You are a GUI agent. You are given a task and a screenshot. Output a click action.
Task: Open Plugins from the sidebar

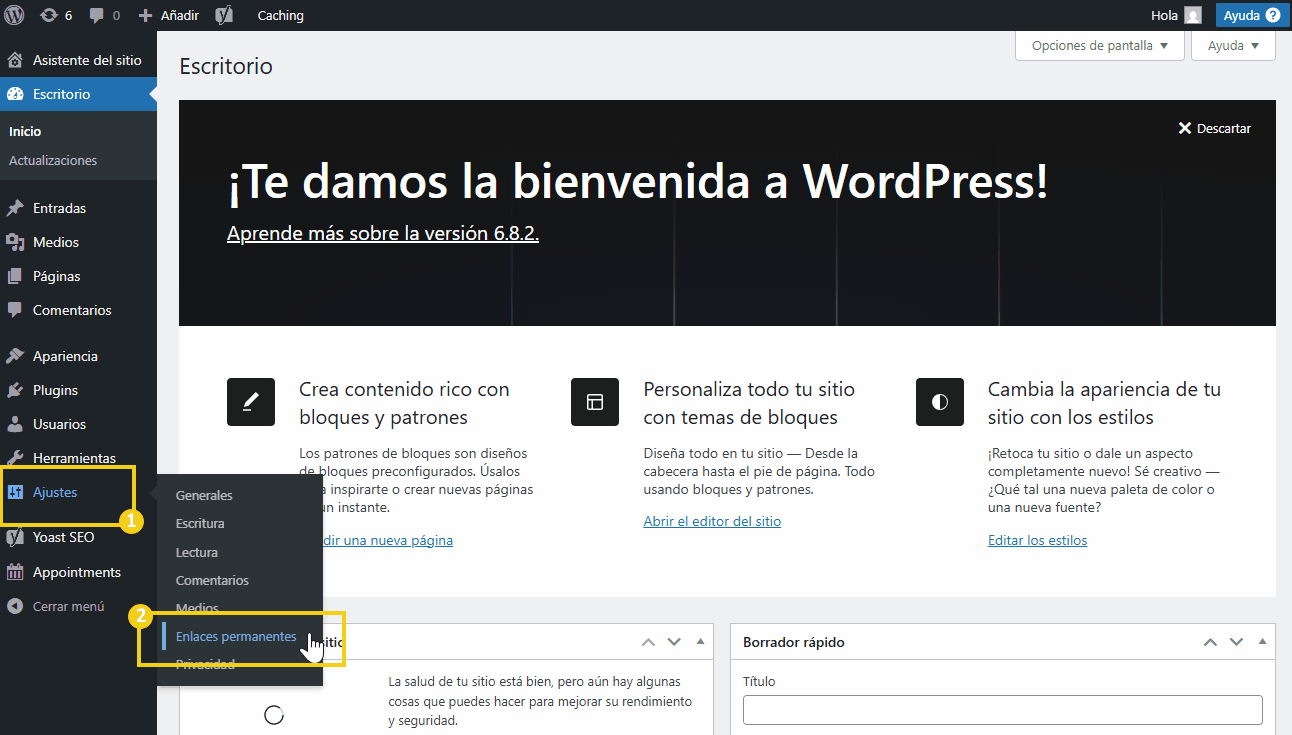pos(55,390)
